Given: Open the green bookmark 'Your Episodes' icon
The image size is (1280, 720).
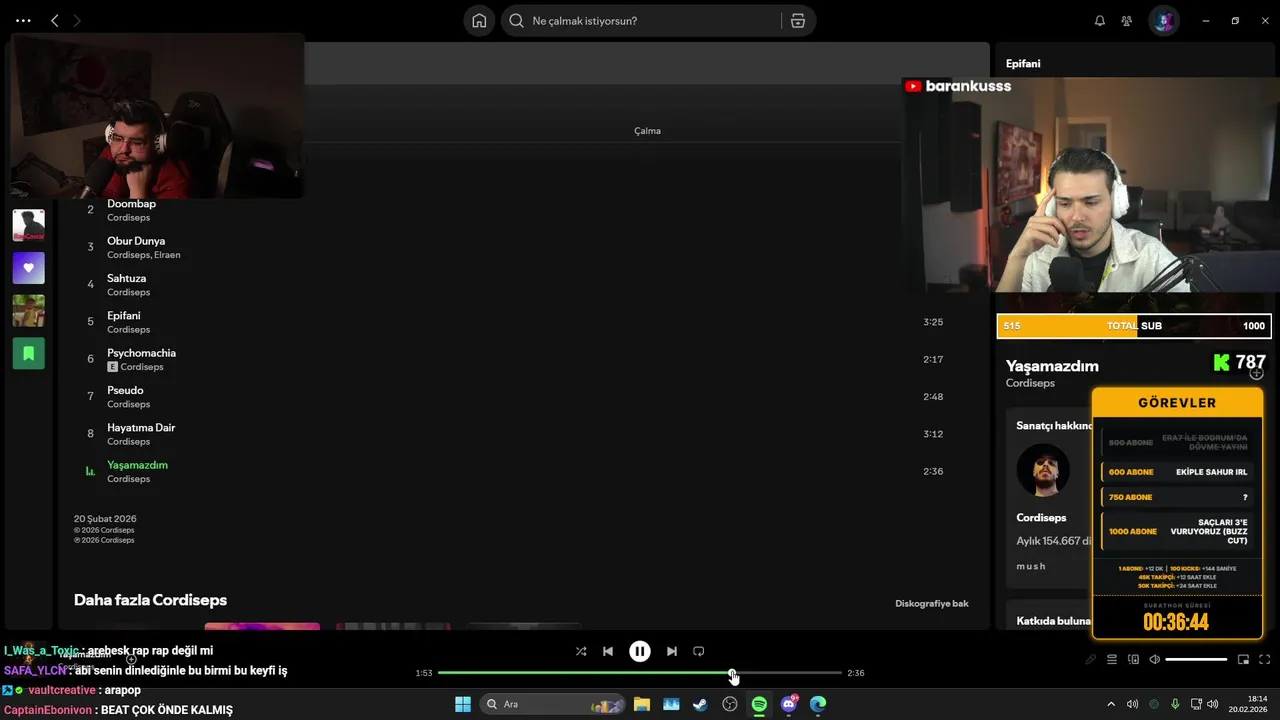Looking at the screenshot, I should click(28, 353).
